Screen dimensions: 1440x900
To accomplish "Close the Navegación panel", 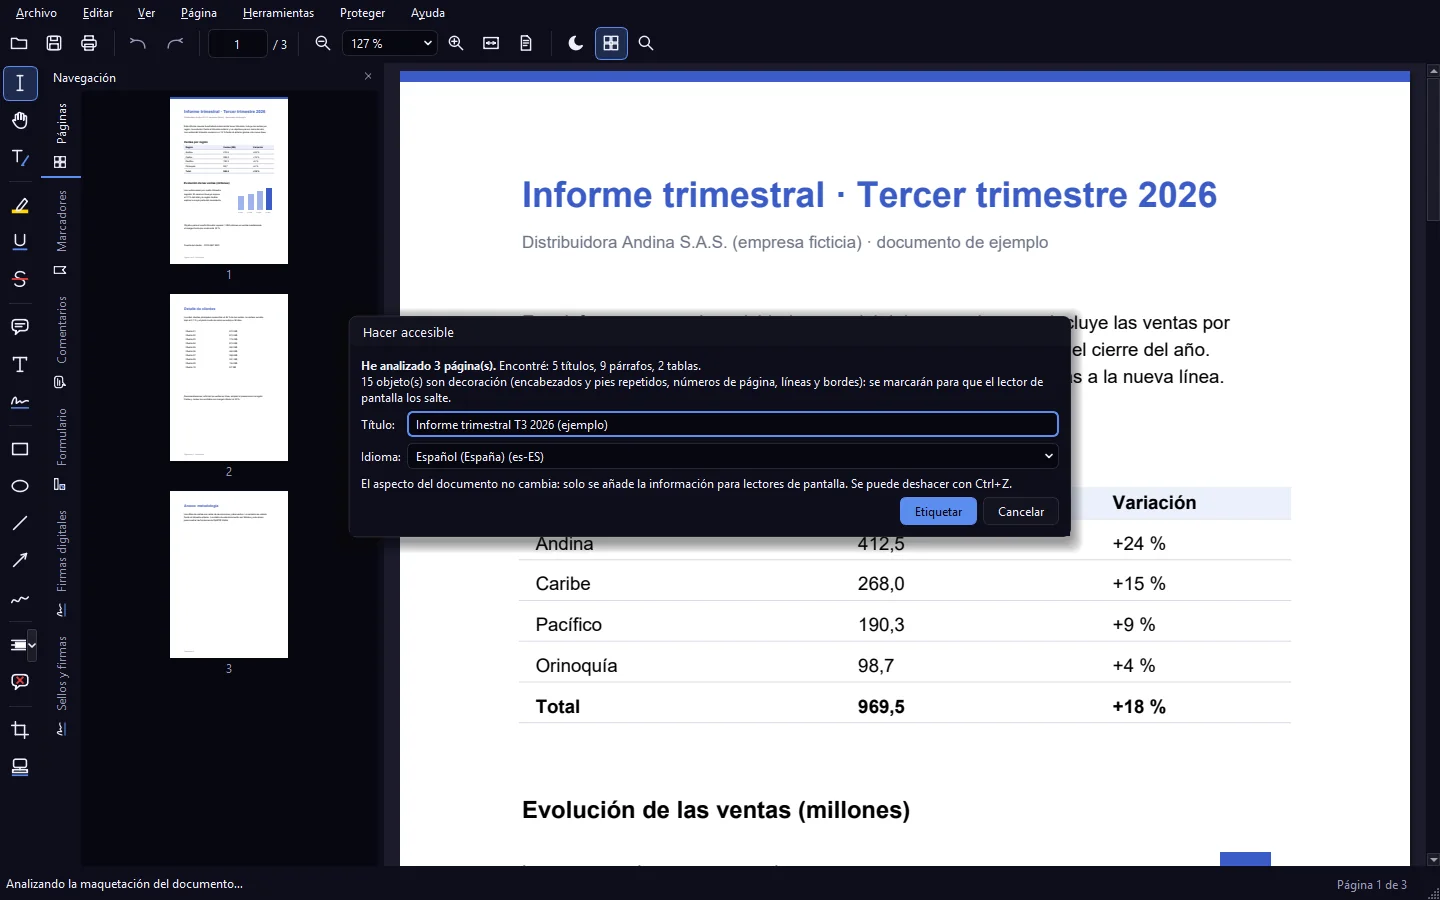I will [x=368, y=76].
